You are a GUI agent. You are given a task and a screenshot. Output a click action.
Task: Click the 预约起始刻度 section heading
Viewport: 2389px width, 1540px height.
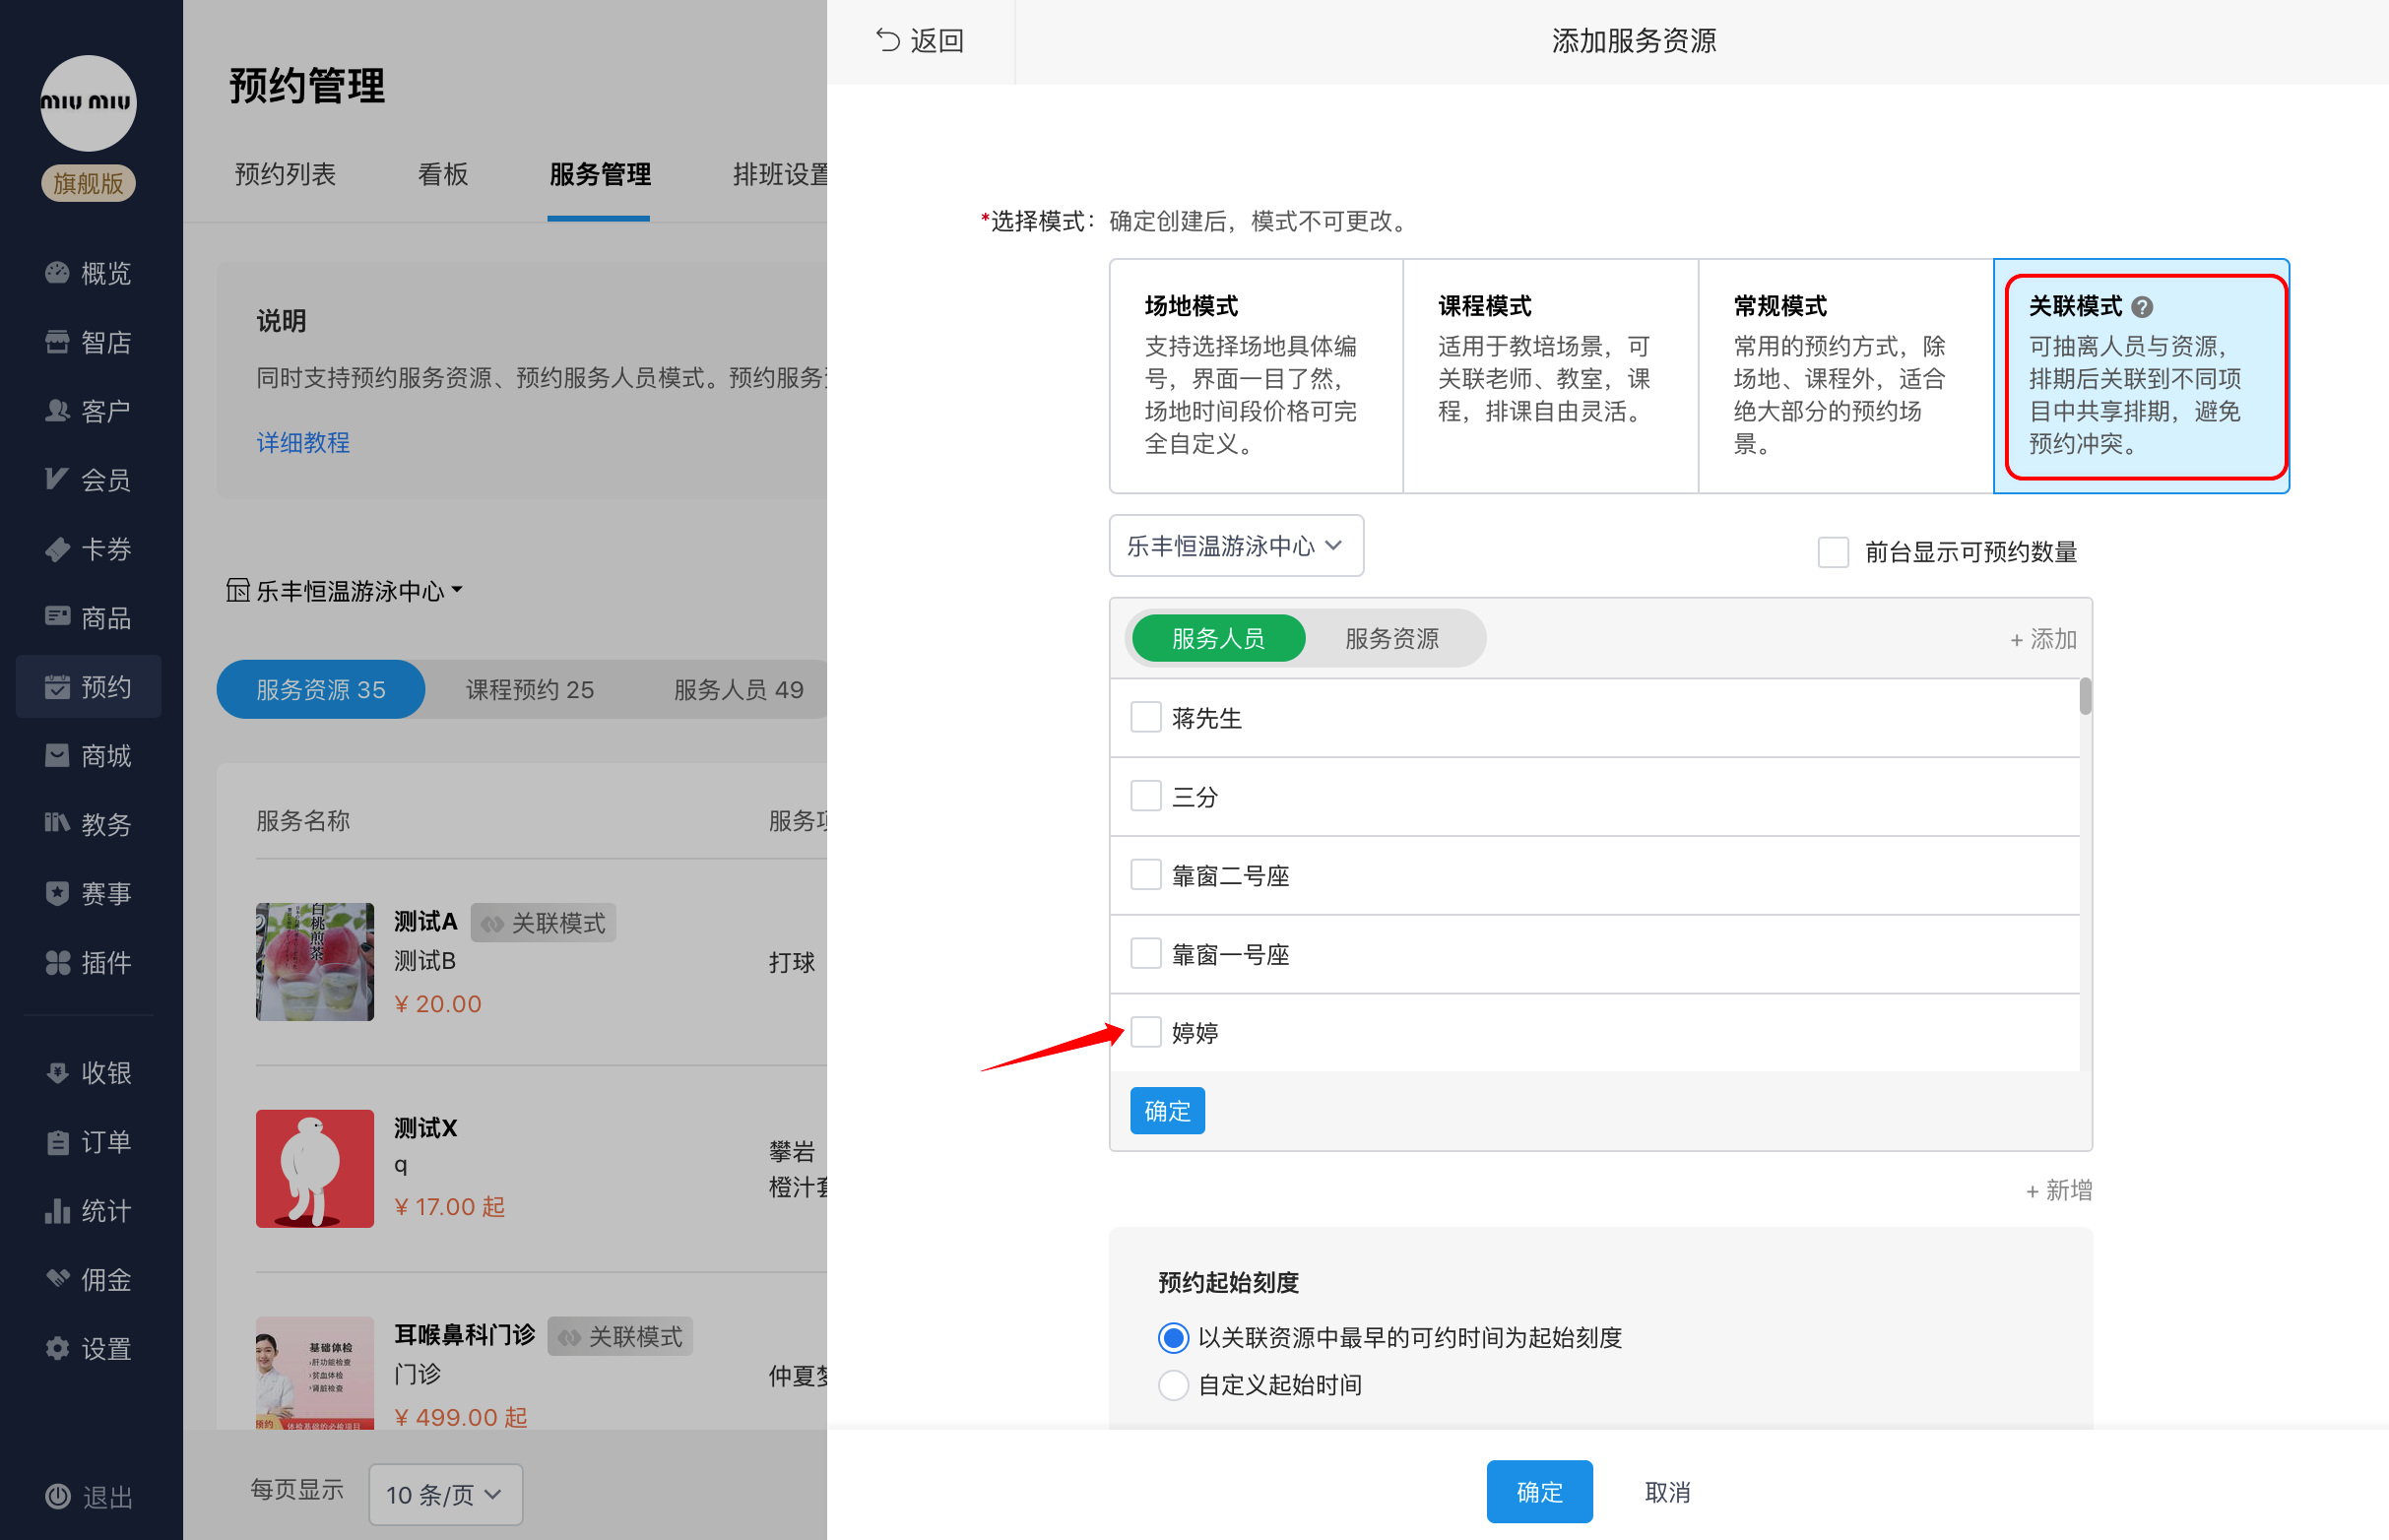point(1228,1282)
